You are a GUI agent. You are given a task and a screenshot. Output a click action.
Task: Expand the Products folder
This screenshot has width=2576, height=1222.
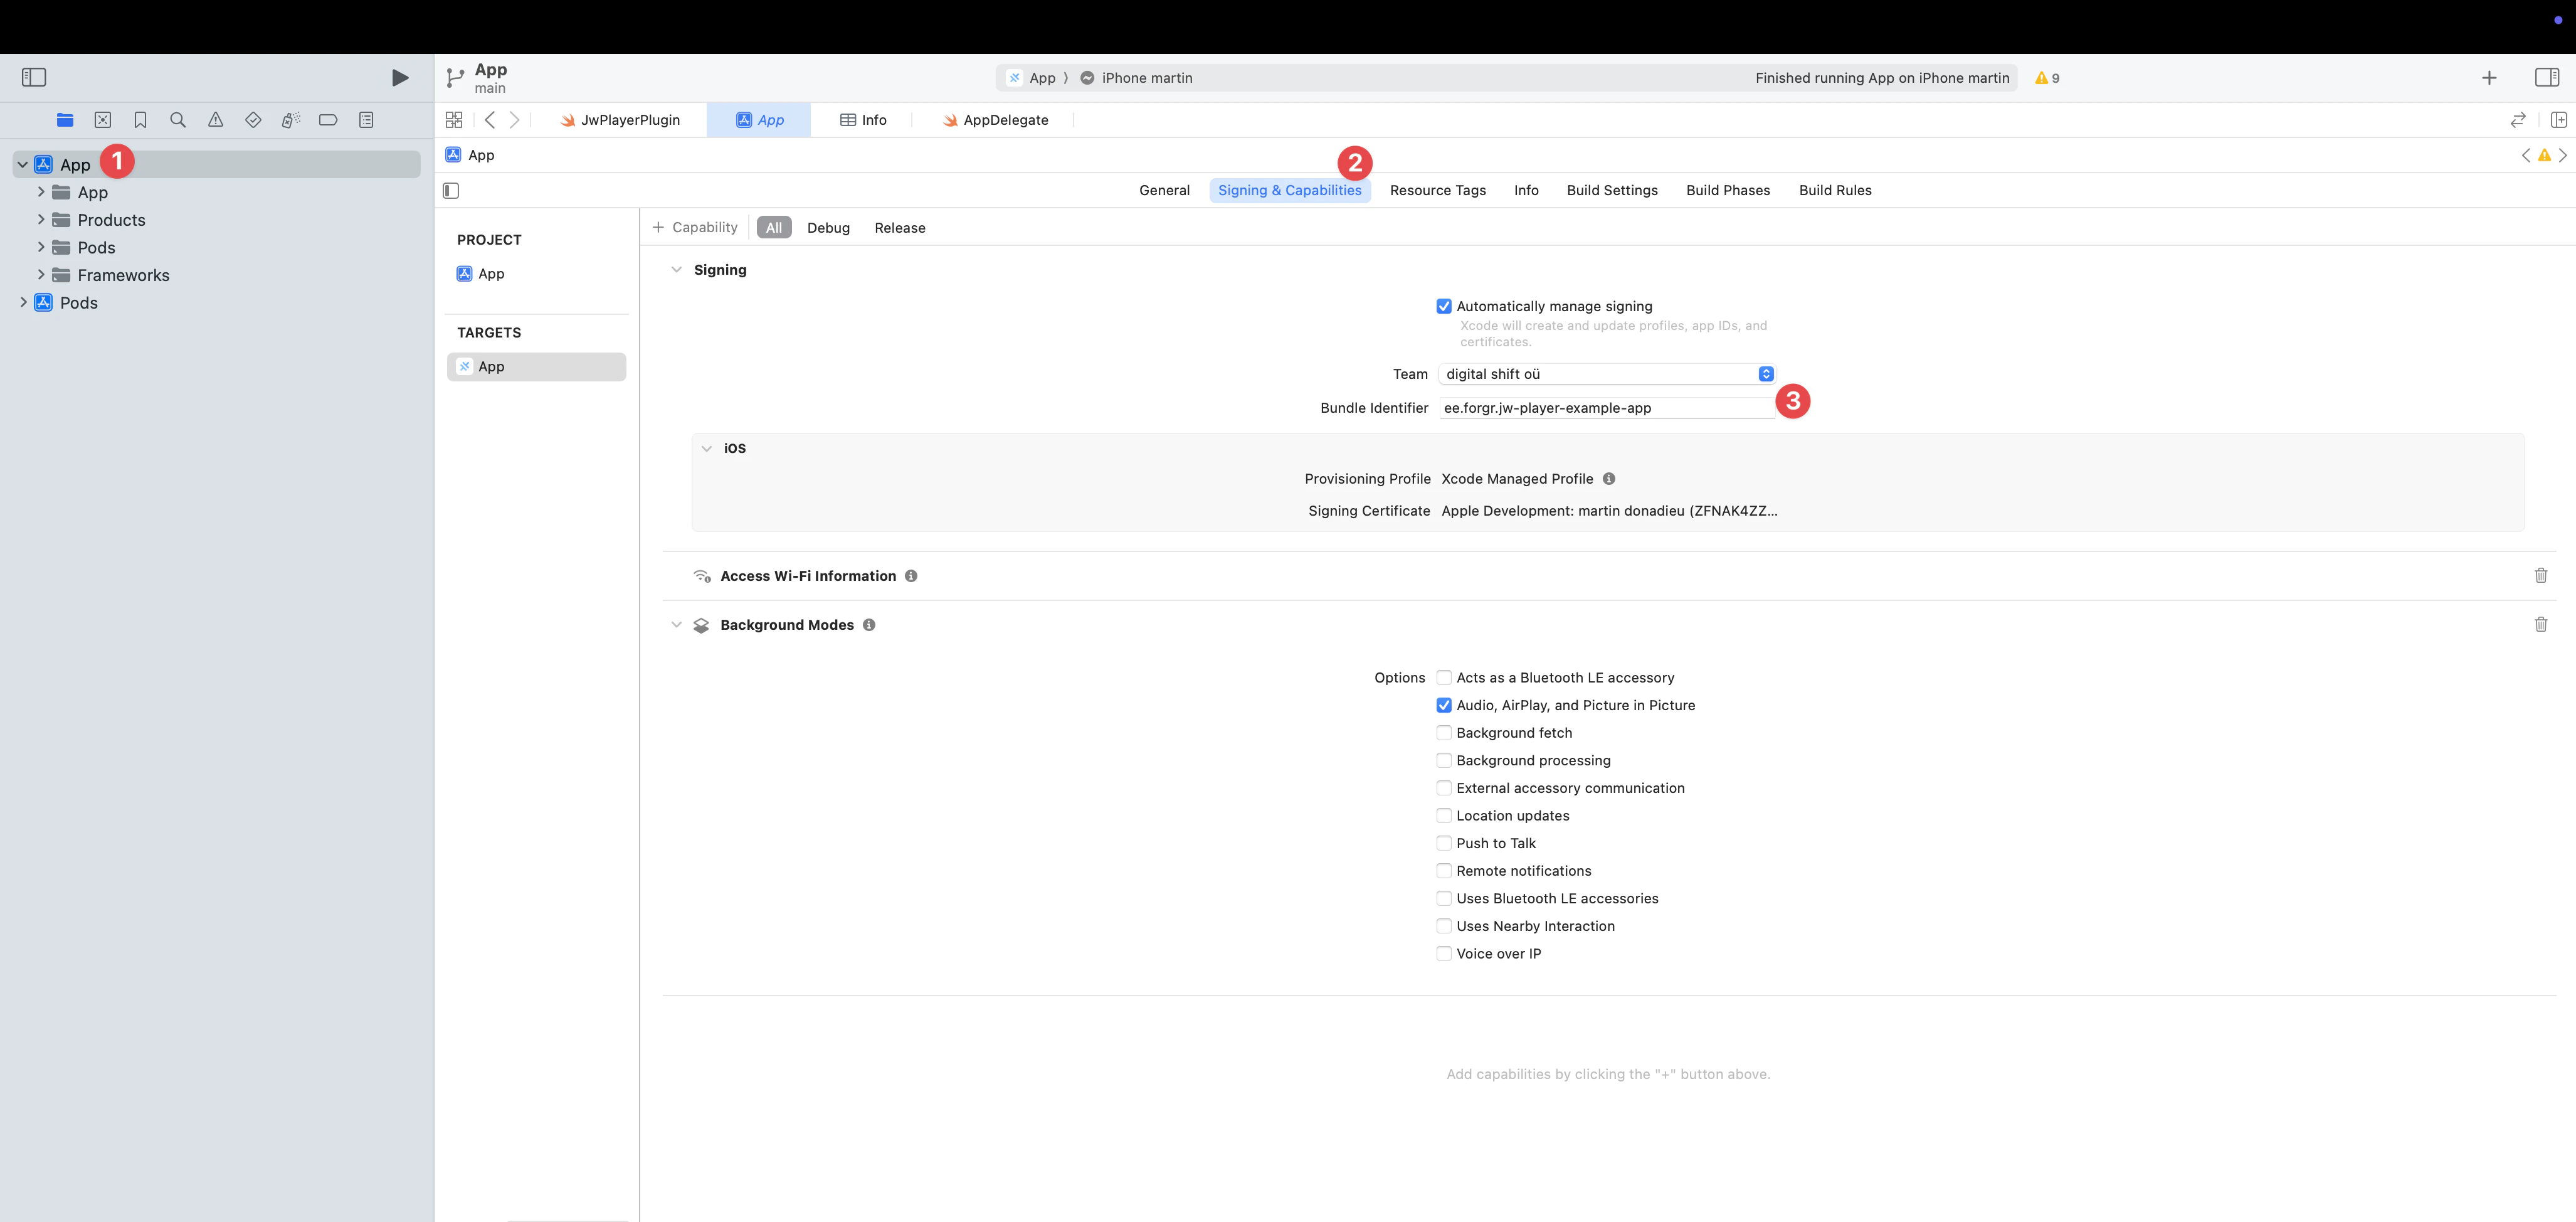41,220
